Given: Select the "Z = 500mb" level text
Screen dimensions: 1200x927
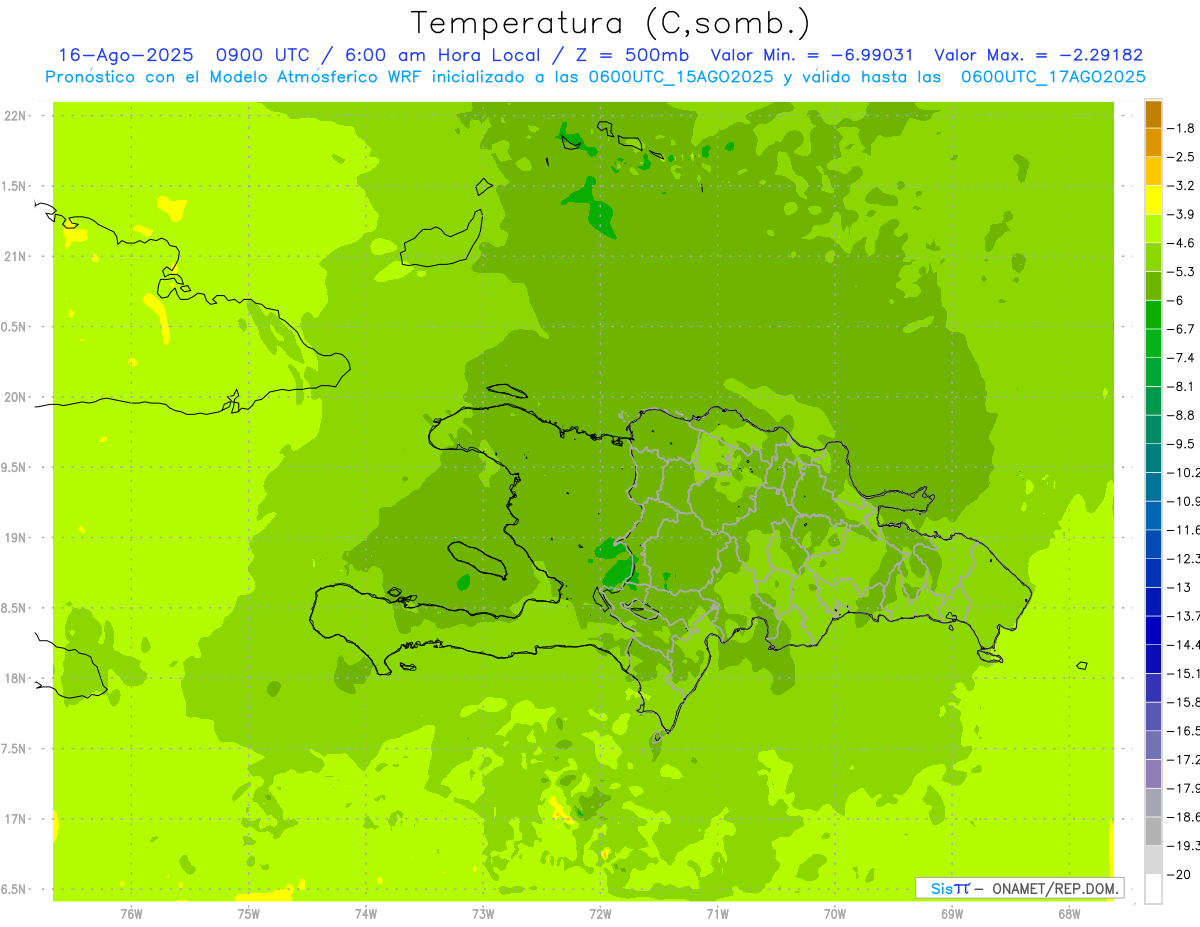Looking at the screenshot, I should coord(633,56).
